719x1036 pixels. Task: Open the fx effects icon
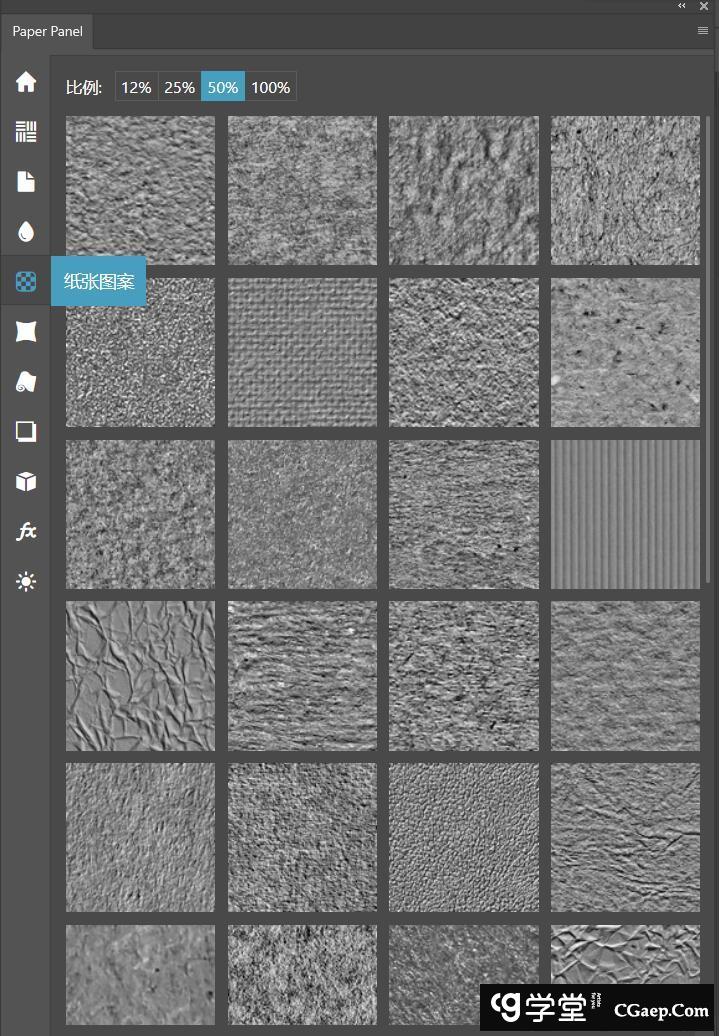pos(26,531)
